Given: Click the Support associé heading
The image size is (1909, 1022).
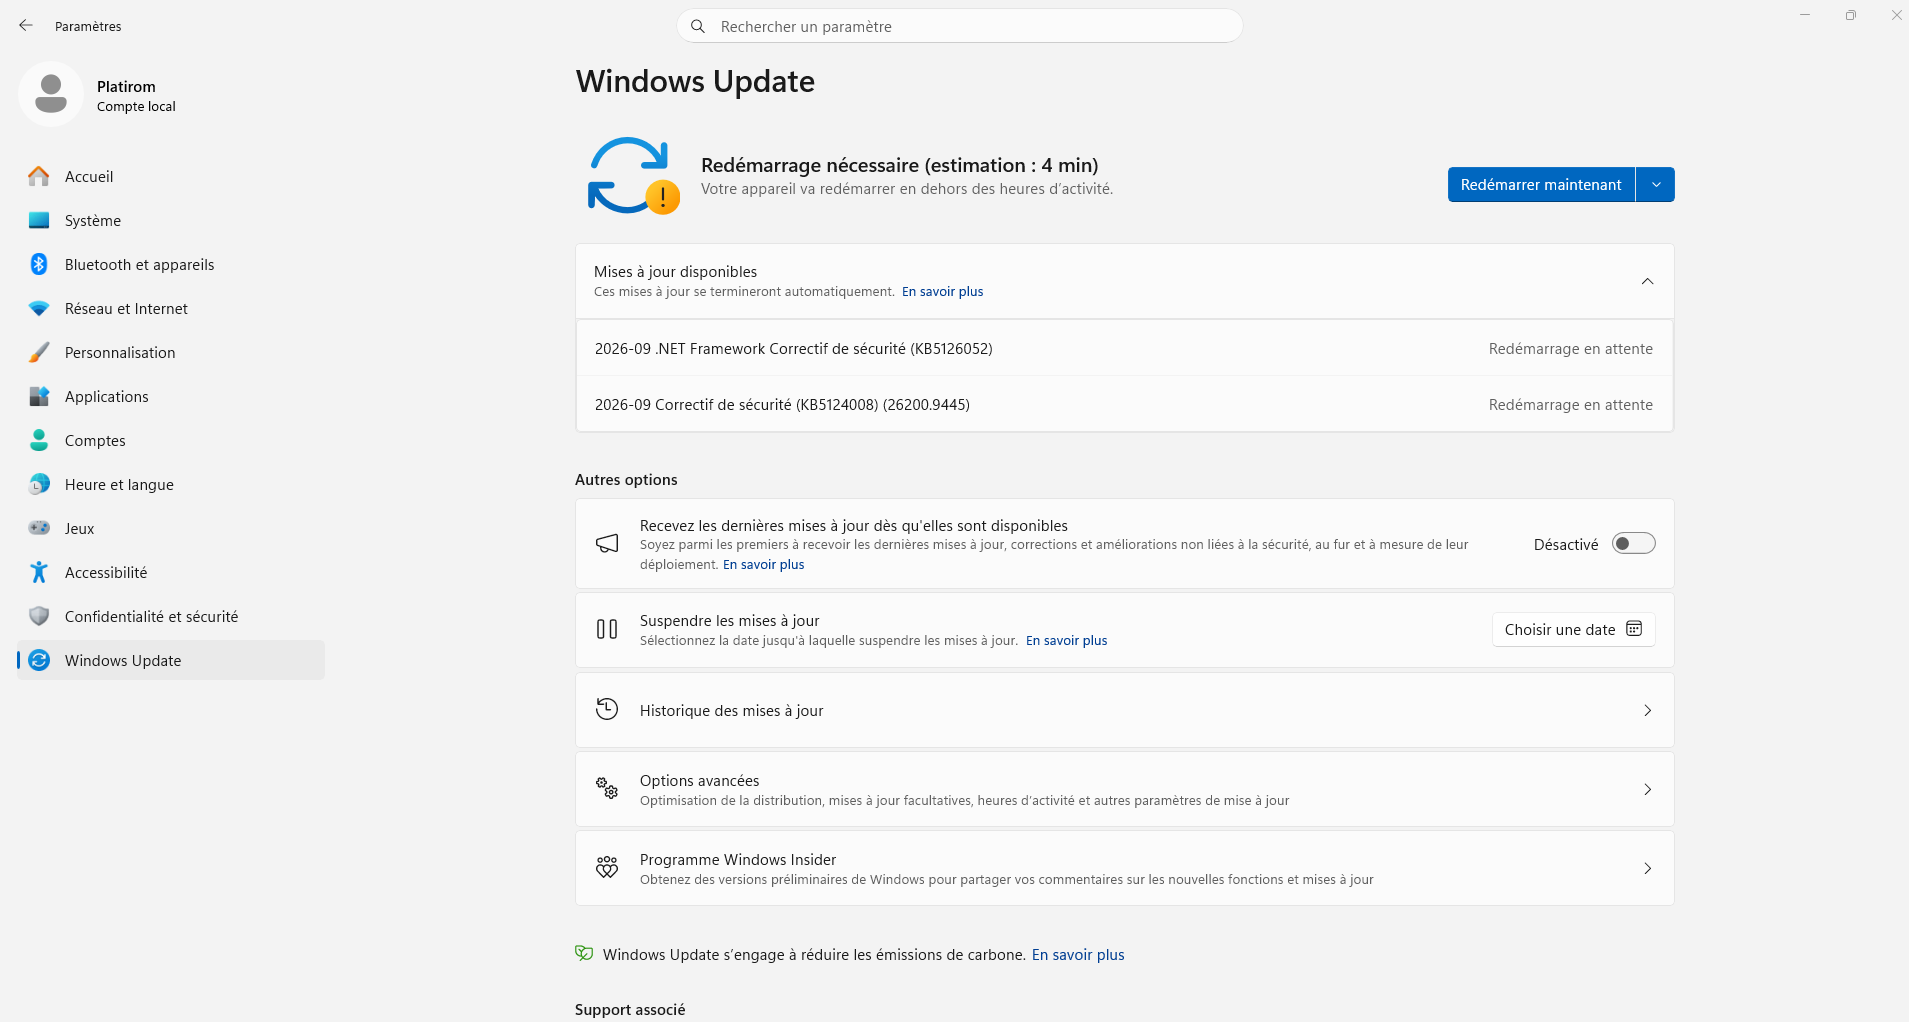Looking at the screenshot, I should (630, 1010).
